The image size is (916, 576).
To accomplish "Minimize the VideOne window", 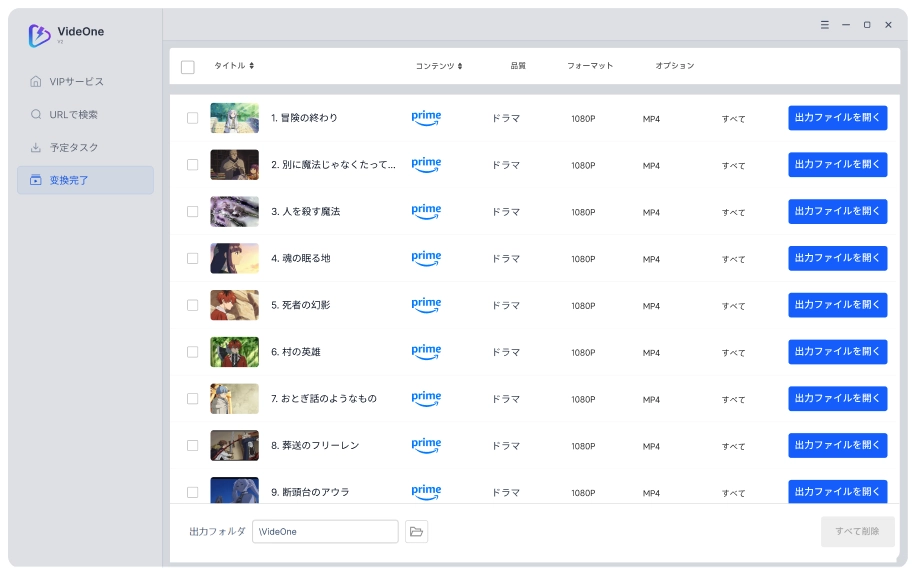I will (x=845, y=25).
